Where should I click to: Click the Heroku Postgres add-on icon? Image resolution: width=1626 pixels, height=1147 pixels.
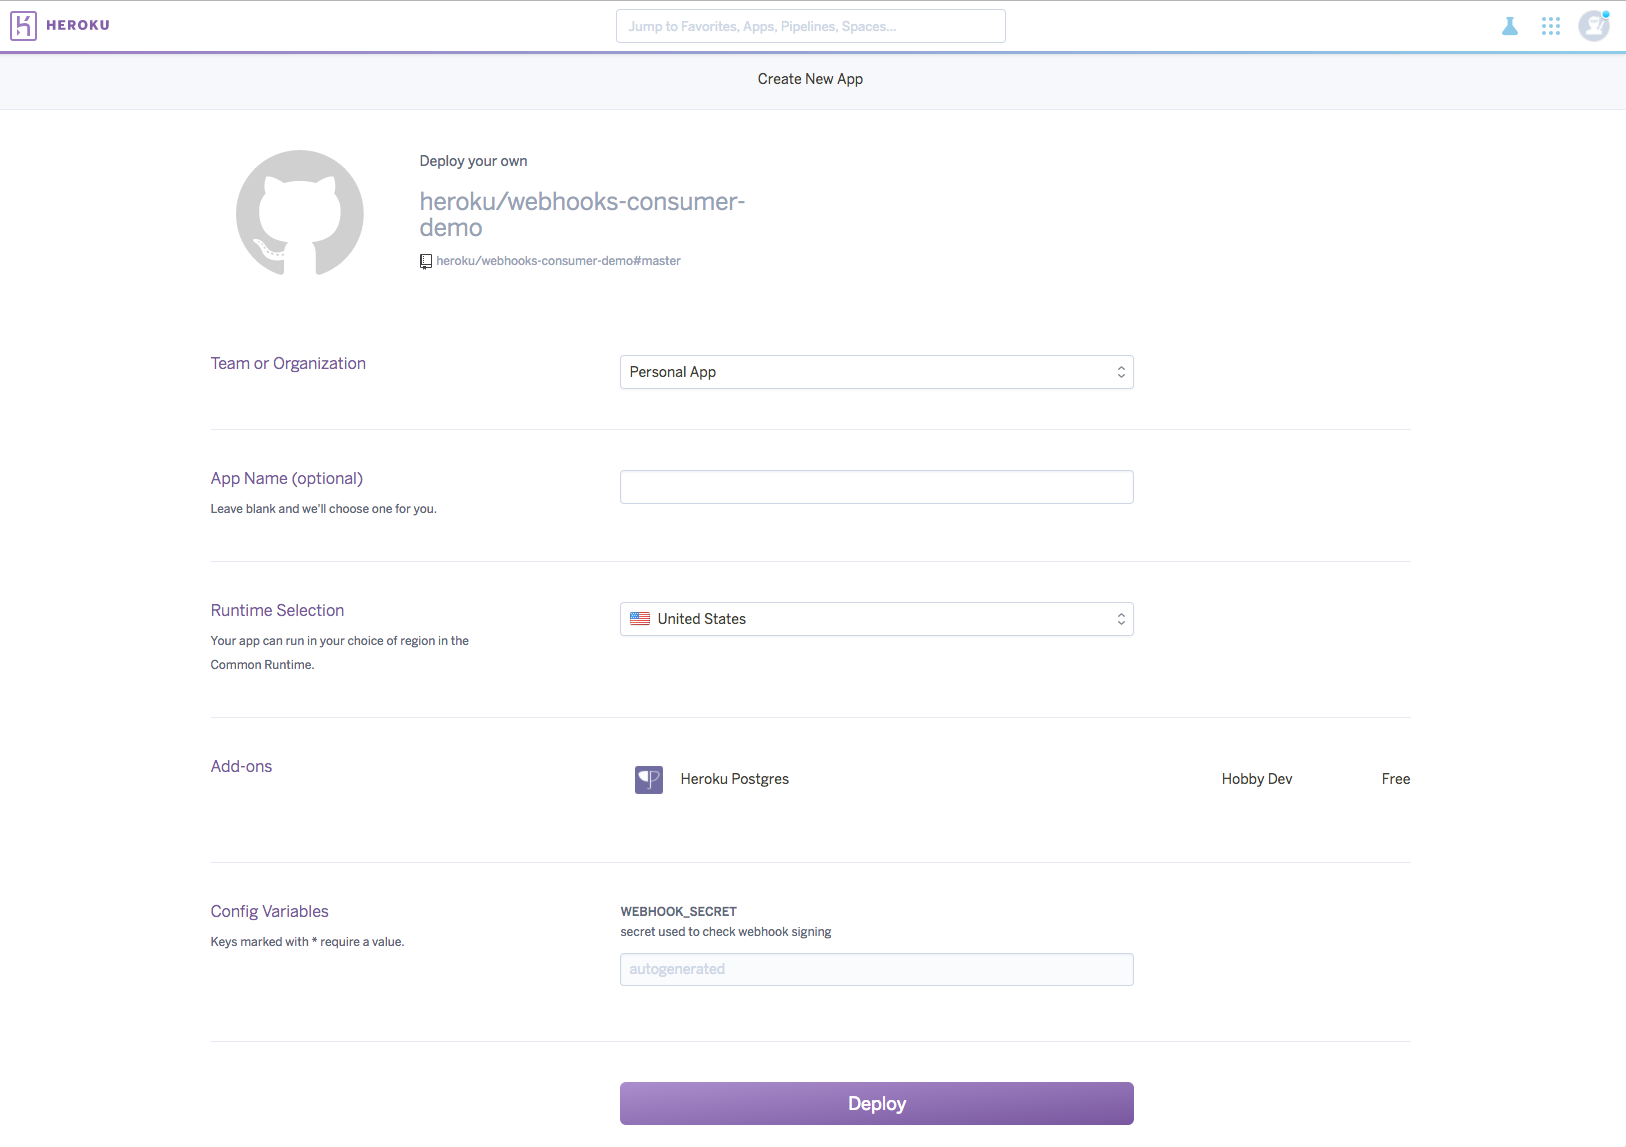(x=649, y=779)
